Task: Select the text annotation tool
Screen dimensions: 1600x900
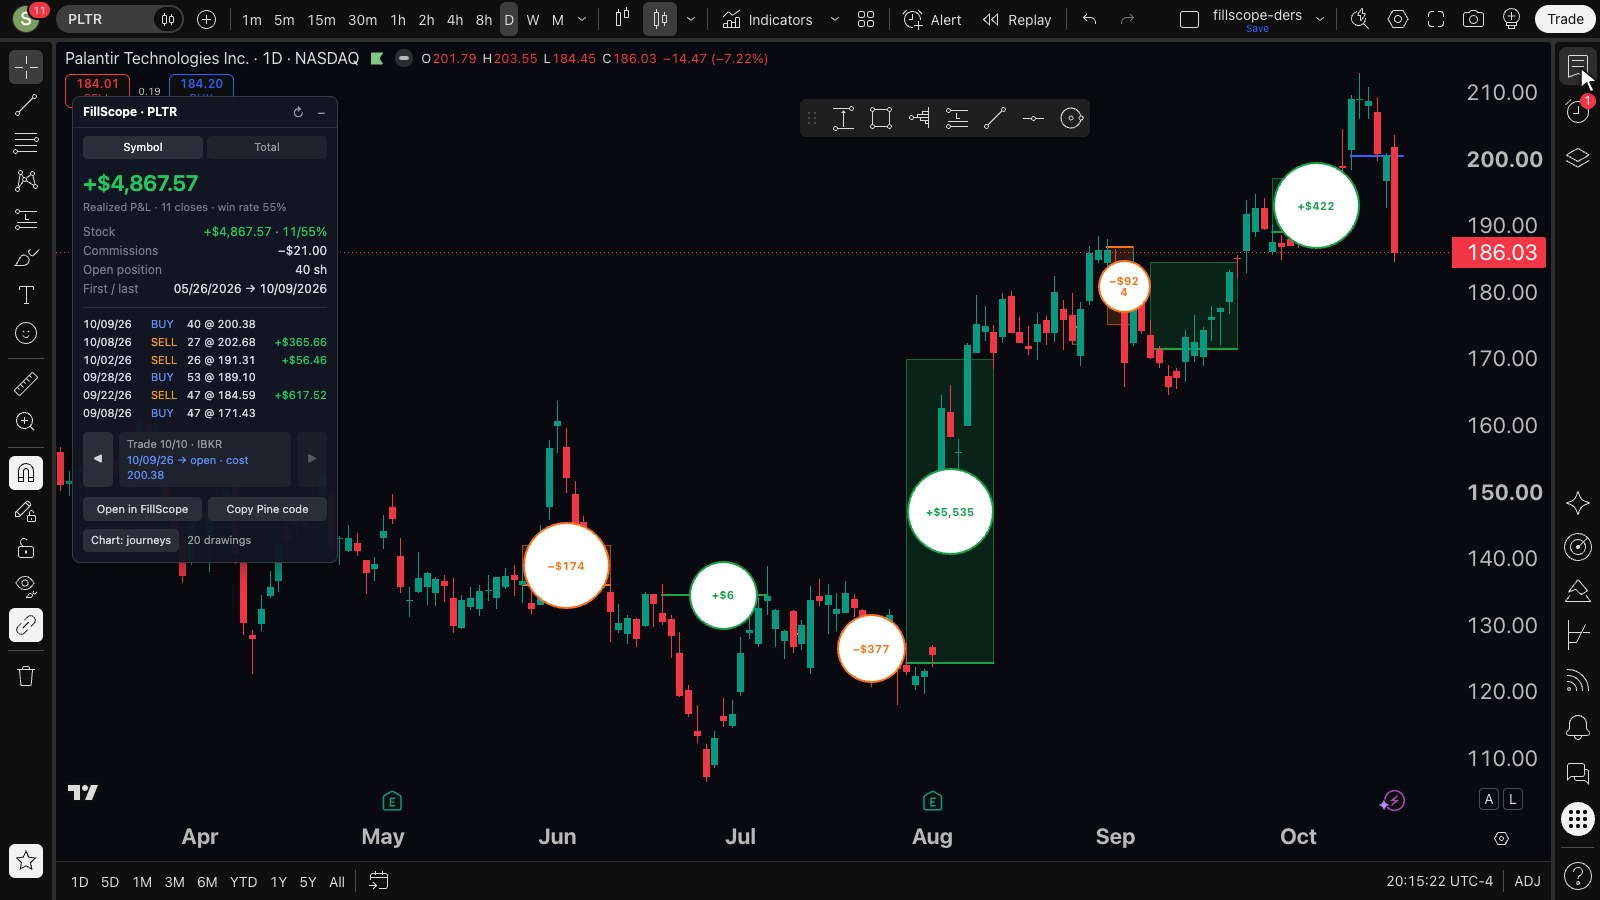Action: (x=26, y=295)
